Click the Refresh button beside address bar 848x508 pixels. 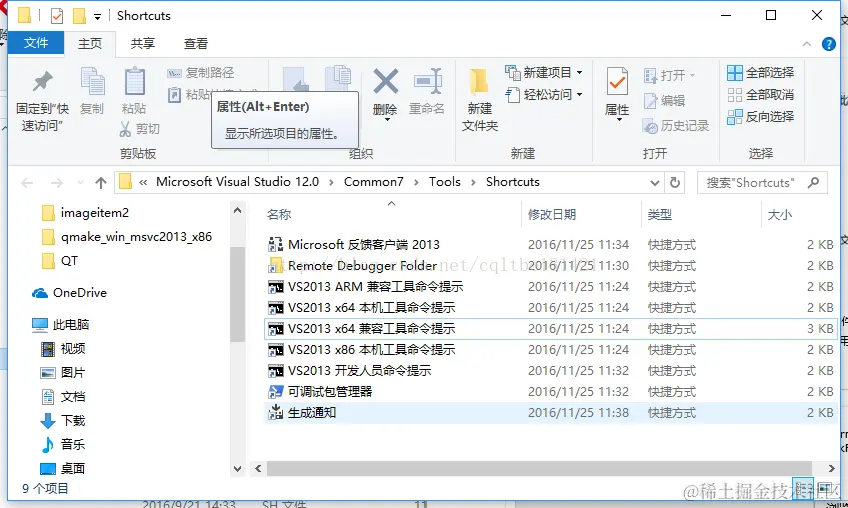pos(674,182)
